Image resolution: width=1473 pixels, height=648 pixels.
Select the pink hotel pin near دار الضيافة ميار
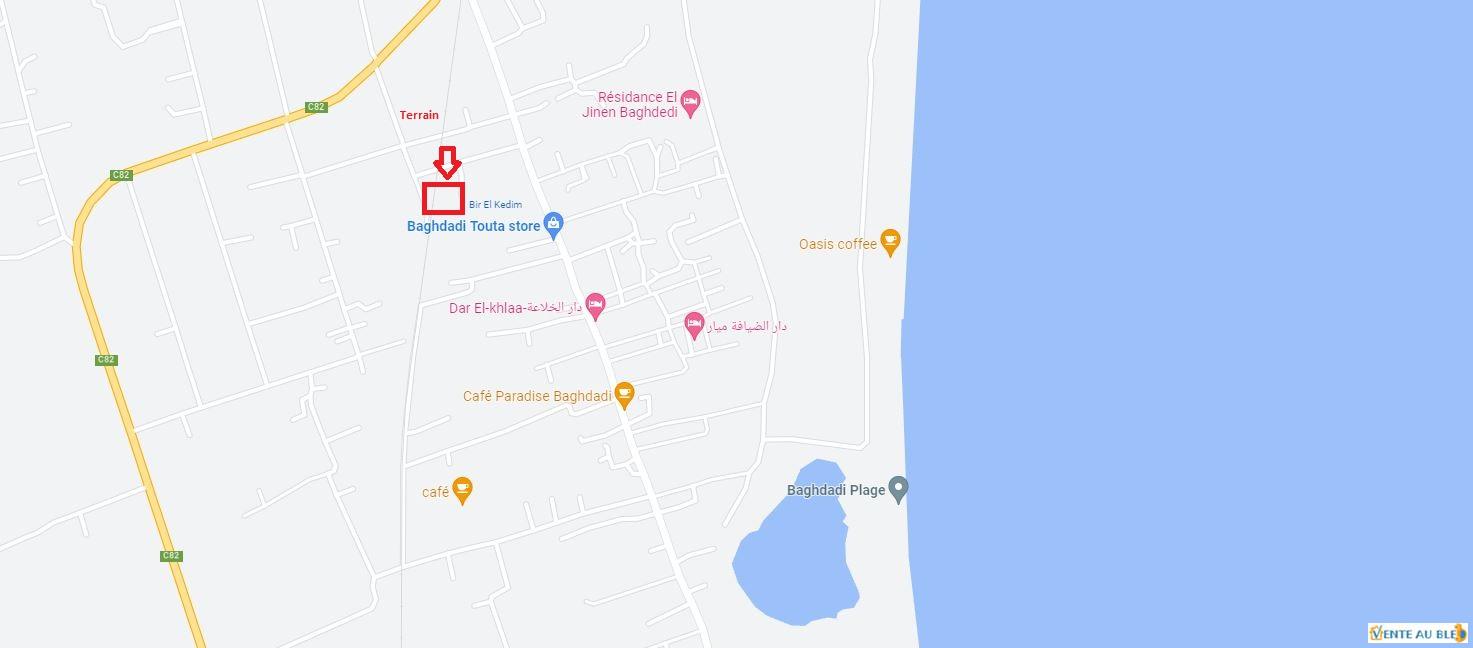pos(694,325)
